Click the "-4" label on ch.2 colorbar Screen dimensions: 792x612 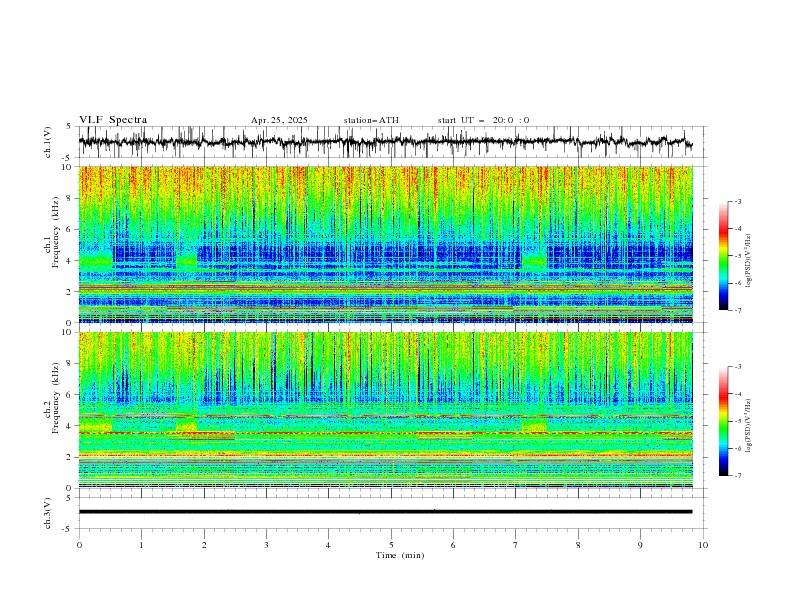click(737, 394)
